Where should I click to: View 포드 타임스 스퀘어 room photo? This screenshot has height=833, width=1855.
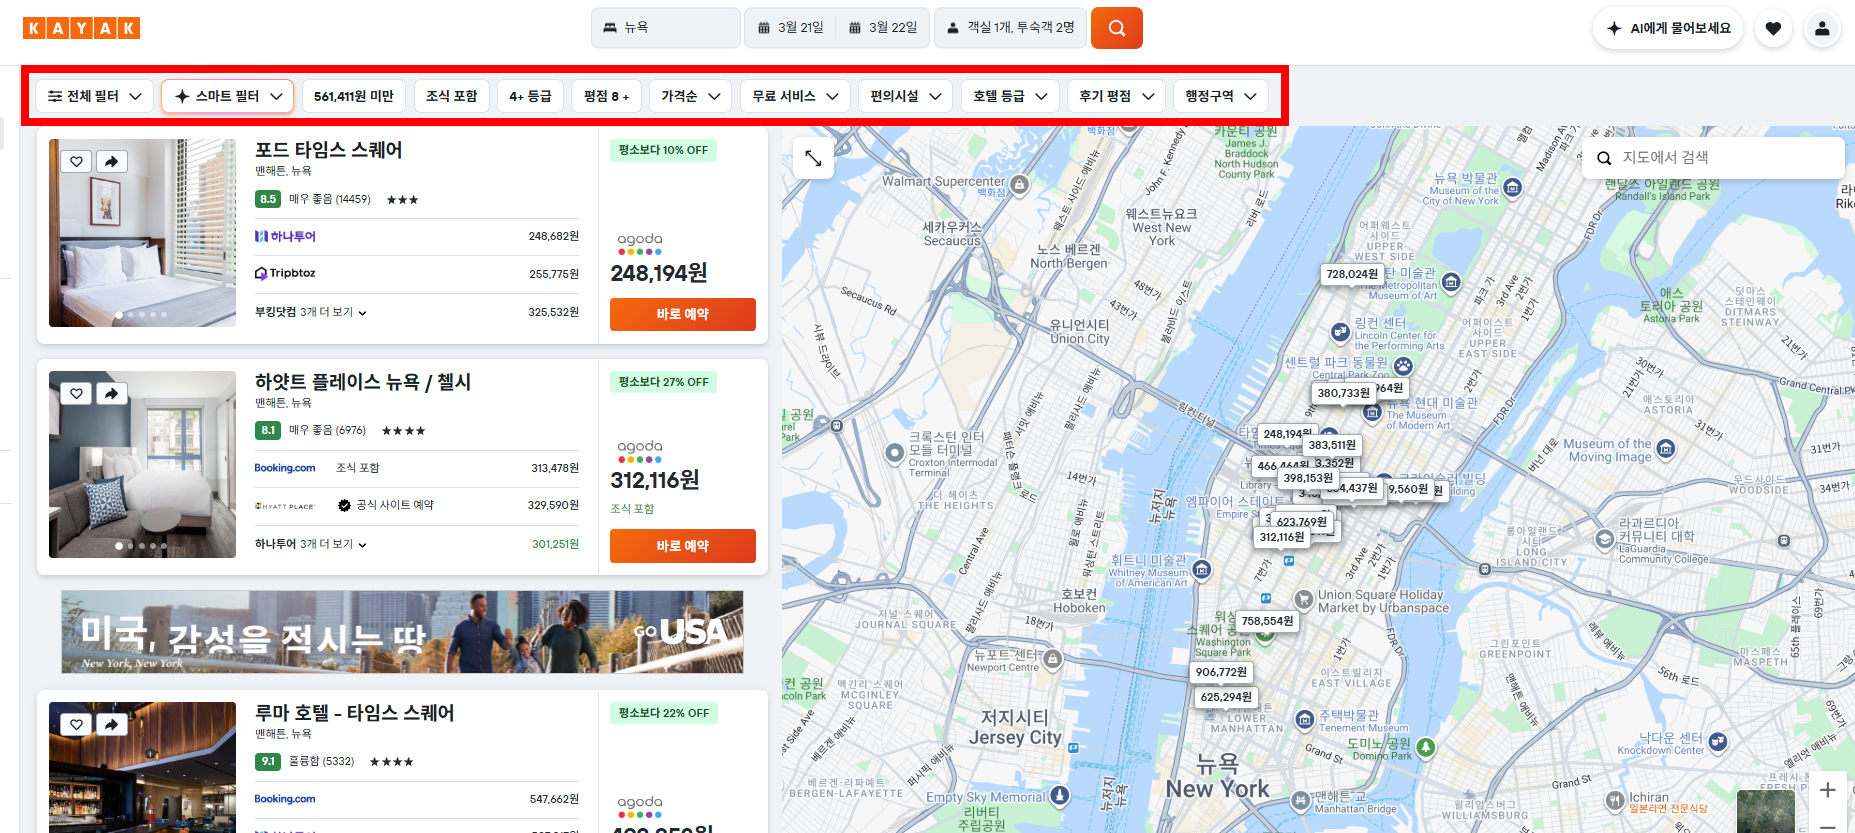tap(142, 233)
